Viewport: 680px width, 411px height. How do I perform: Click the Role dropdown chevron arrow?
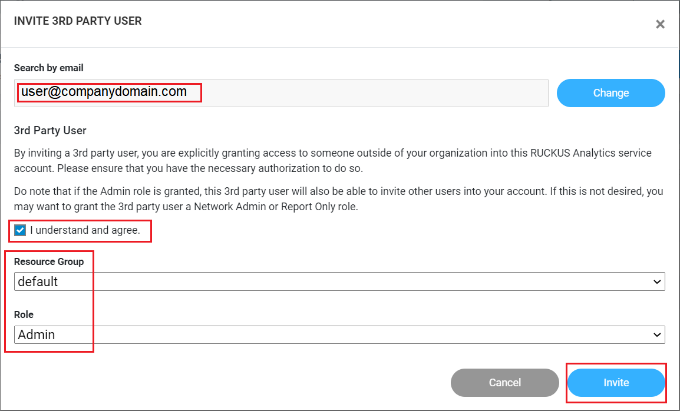pyautogui.click(x=657, y=335)
